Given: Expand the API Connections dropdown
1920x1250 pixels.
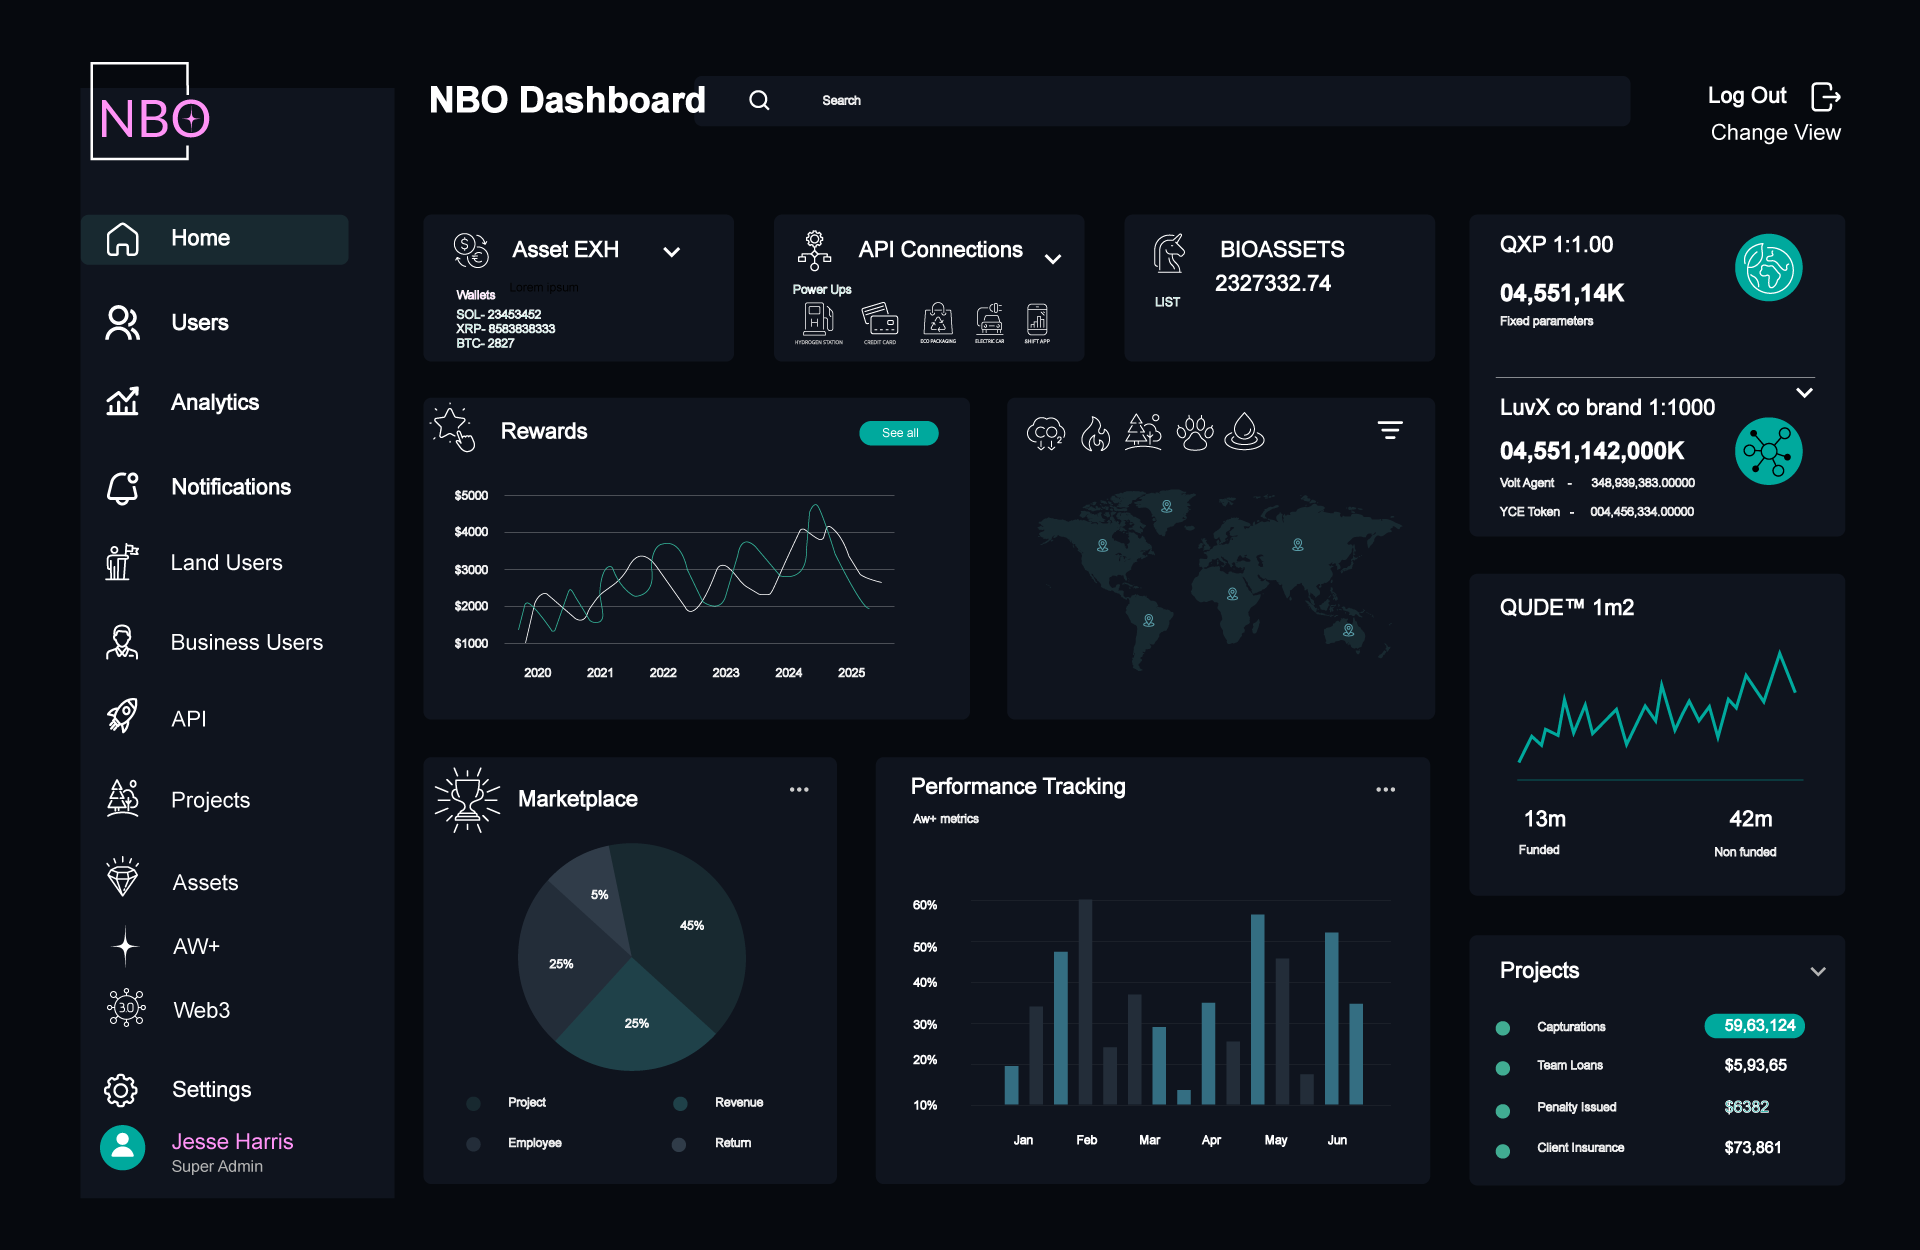Looking at the screenshot, I should click(x=1053, y=259).
